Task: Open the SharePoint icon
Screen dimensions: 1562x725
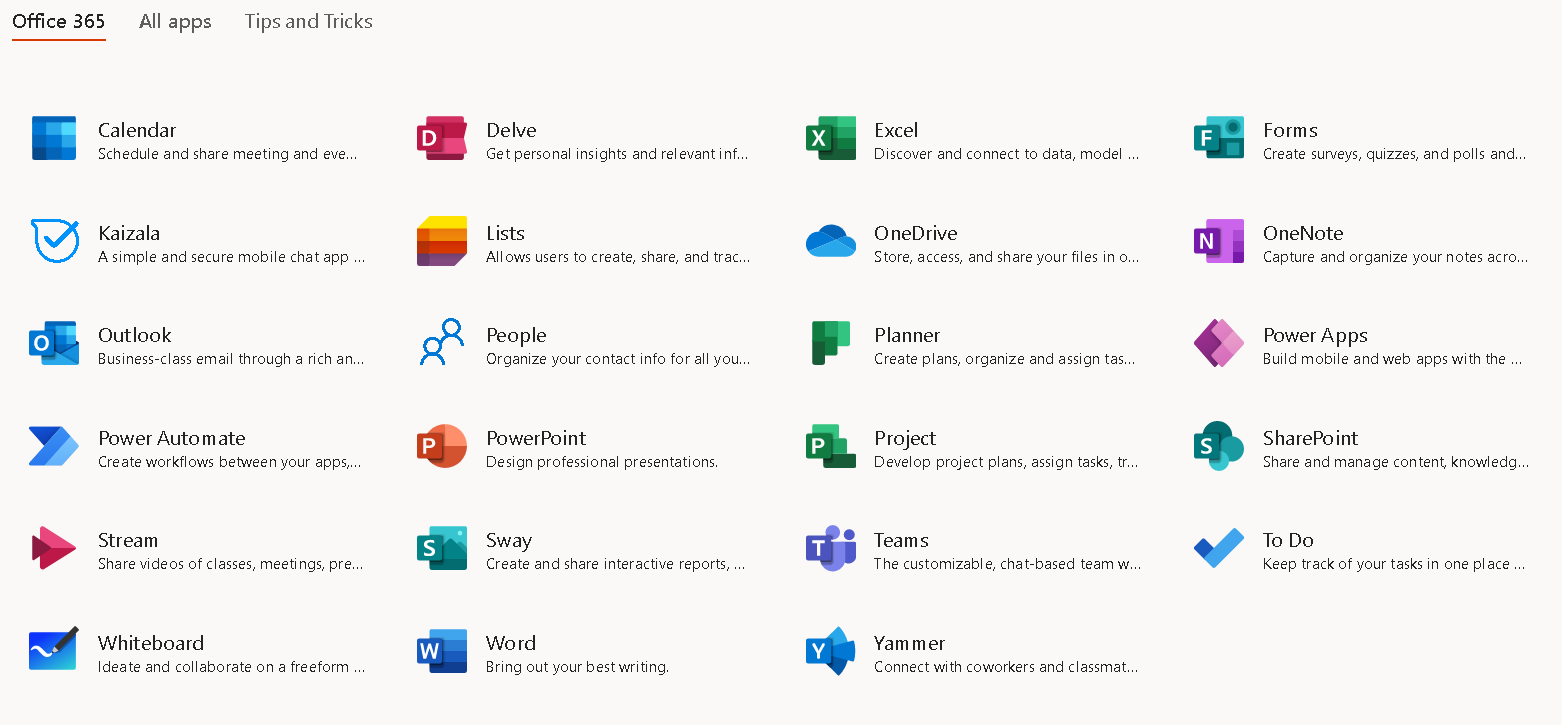Action: 1218,446
